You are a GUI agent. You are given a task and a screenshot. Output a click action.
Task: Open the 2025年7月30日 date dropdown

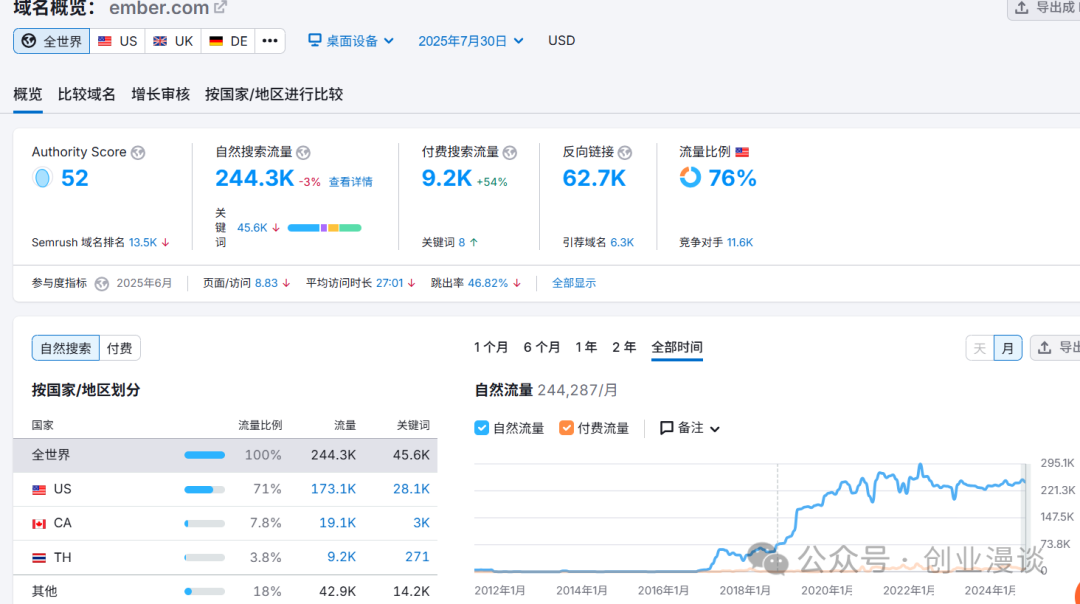(471, 41)
